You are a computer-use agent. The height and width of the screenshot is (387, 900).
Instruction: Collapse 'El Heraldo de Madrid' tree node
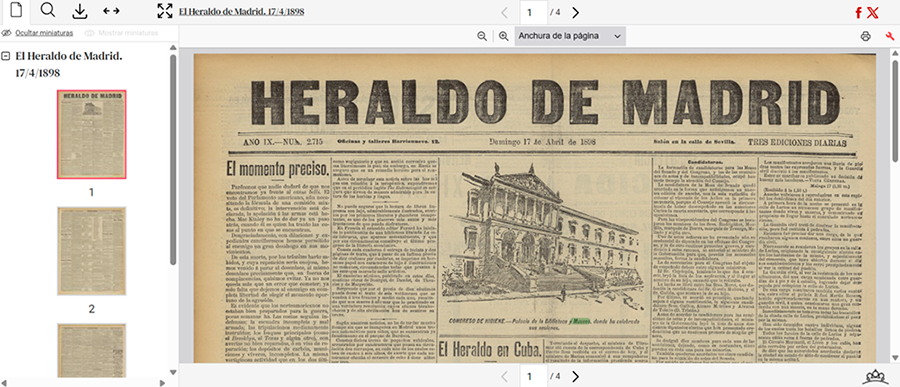(x=6, y=56)
